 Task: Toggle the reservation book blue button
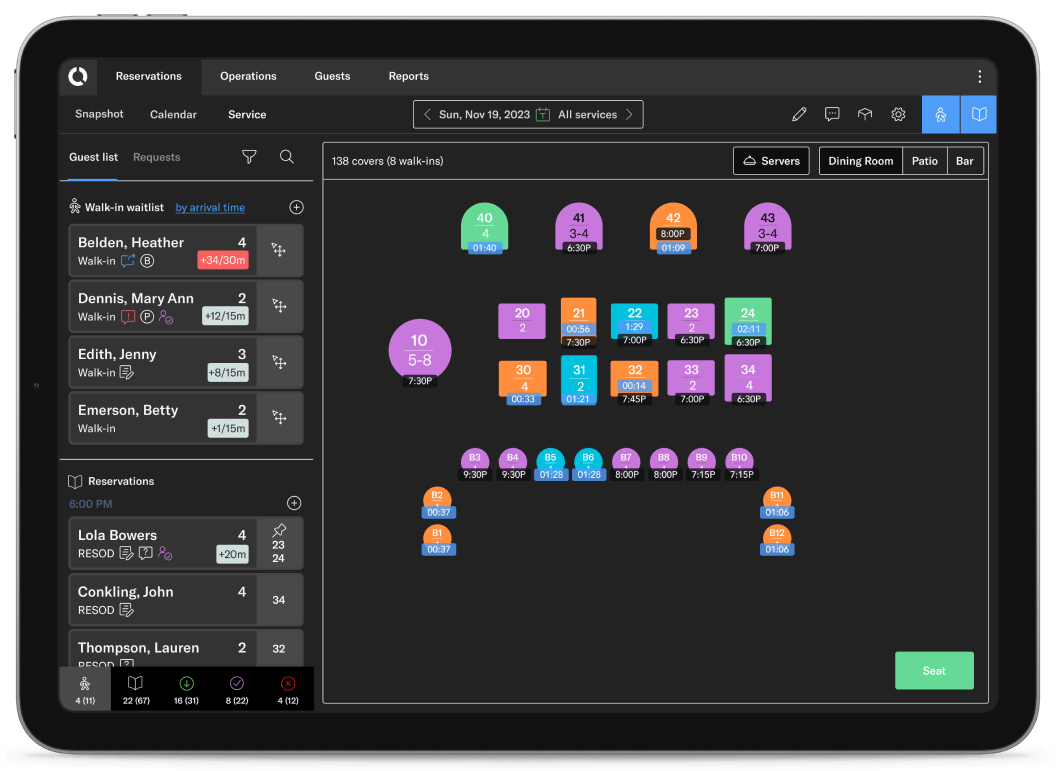pyautogui.click(x=979, y=114)
